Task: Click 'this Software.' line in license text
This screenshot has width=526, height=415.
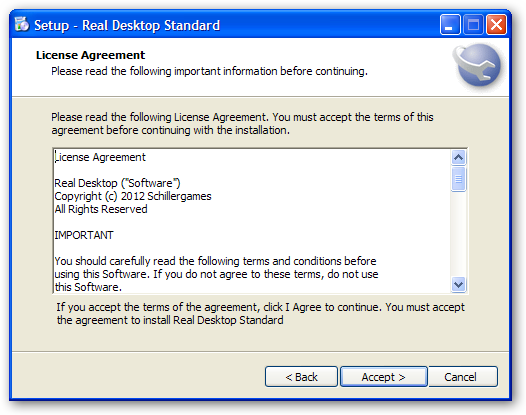Action: coord(88,287)
